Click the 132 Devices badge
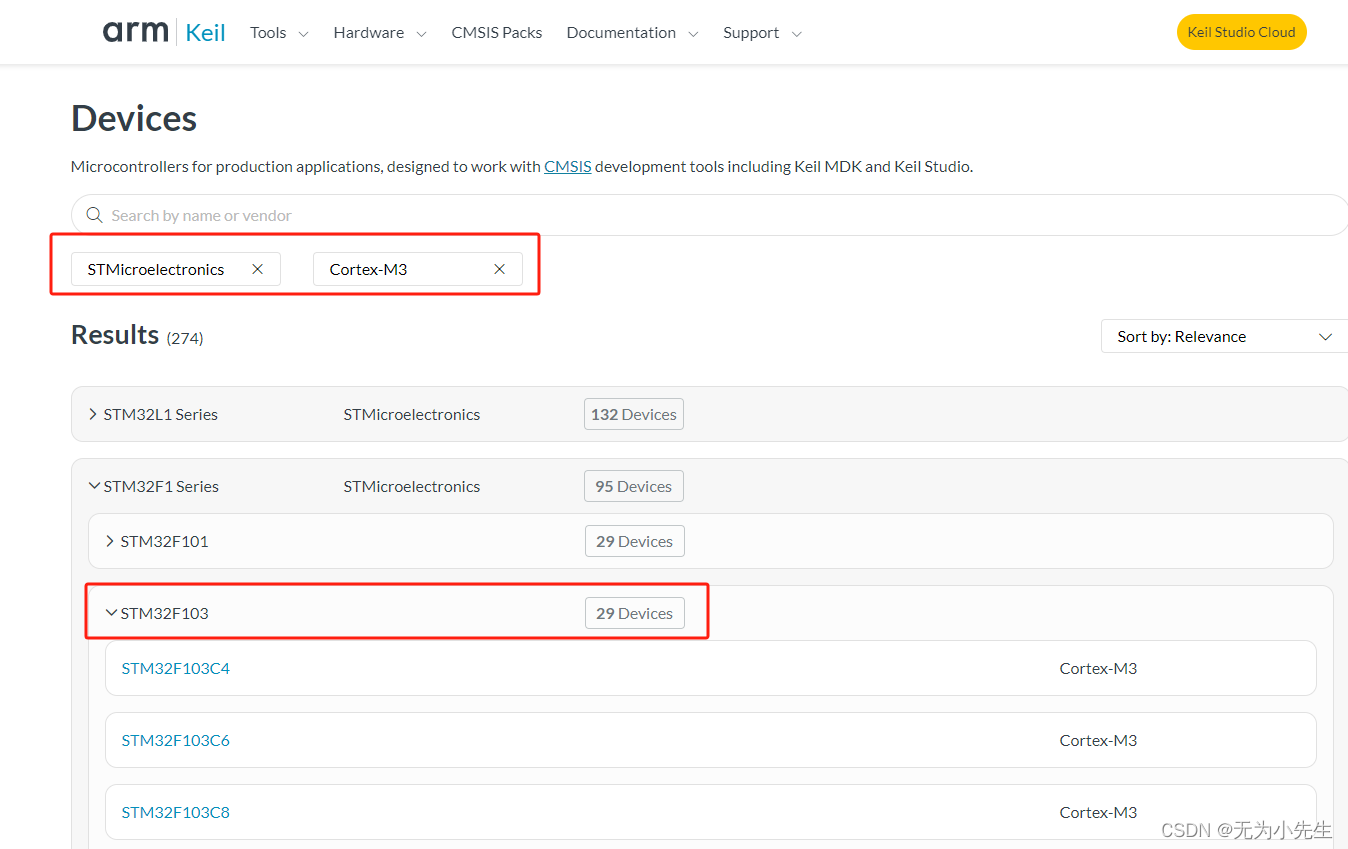 (x=634, y=414)
